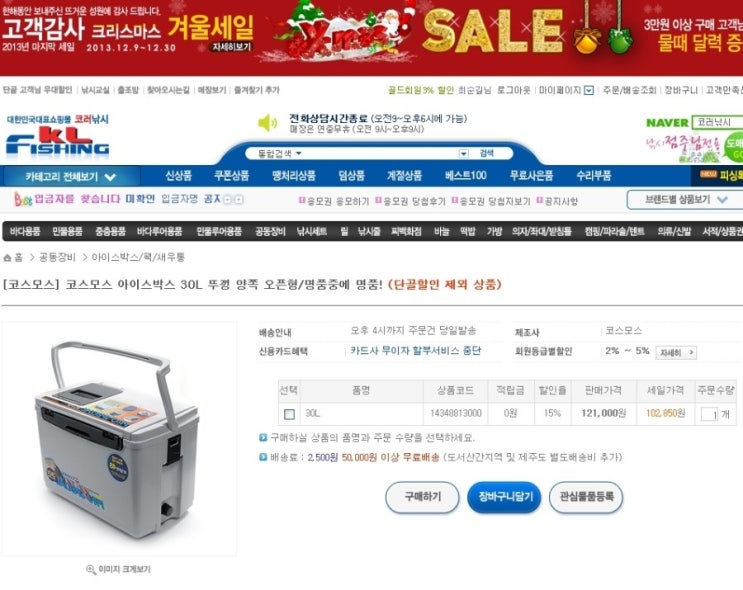Click the KL Fishing logo
The height and width of the screenshot is (590, 743).
(58, 141)
